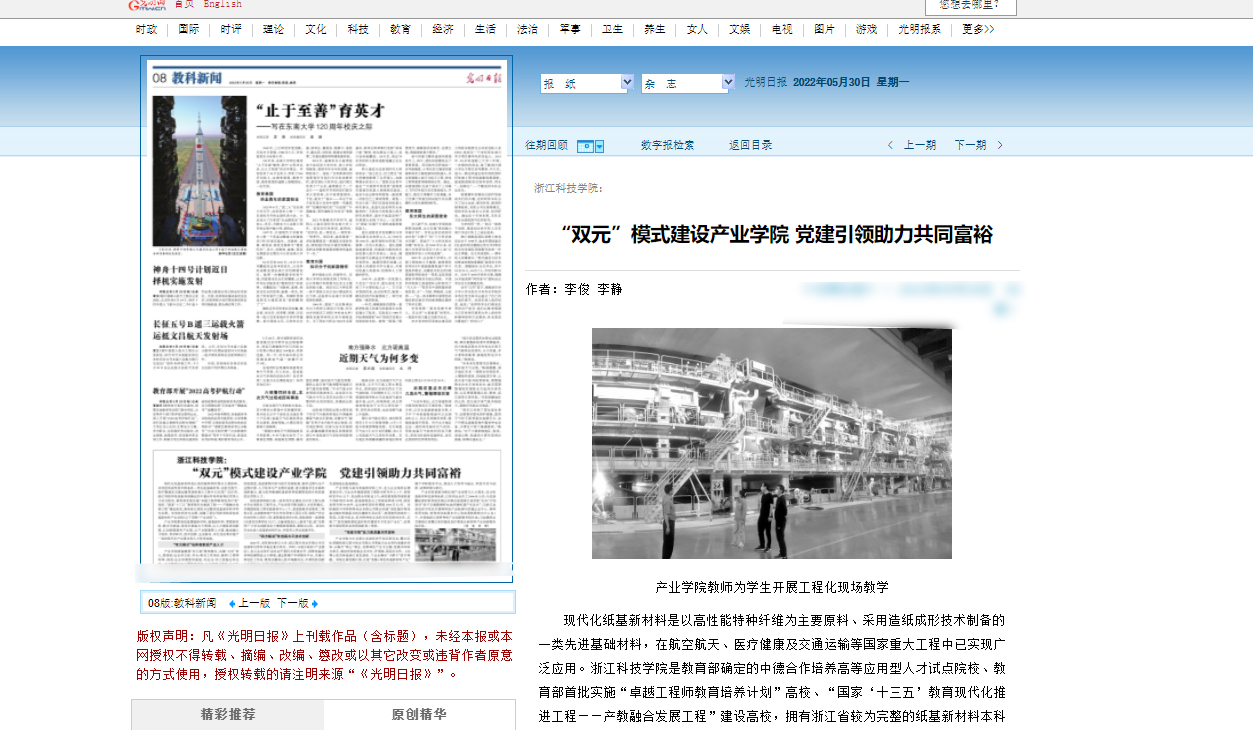This screenshot has width=1253, height=743.
Task: Click the rocket launch photo on newspaper page
Action: click(x=199, y=170)
